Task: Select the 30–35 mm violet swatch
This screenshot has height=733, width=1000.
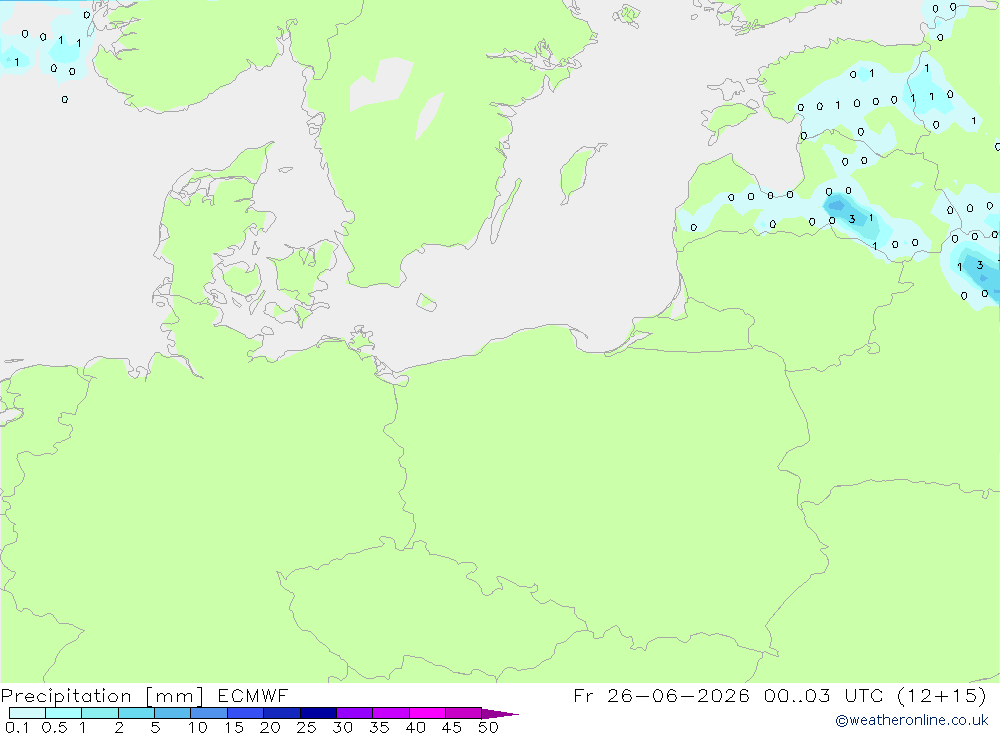Action: [355, 713]
